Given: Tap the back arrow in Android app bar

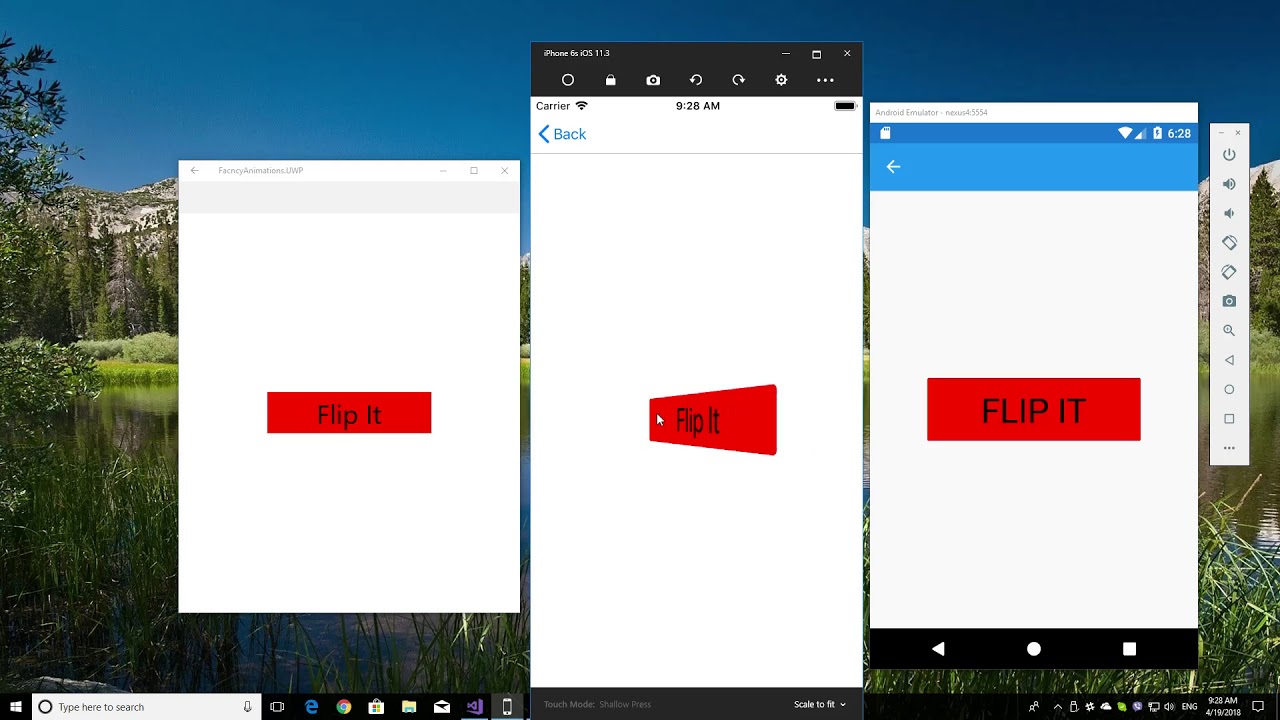Looking at the screenshot, I should [893, 167].
